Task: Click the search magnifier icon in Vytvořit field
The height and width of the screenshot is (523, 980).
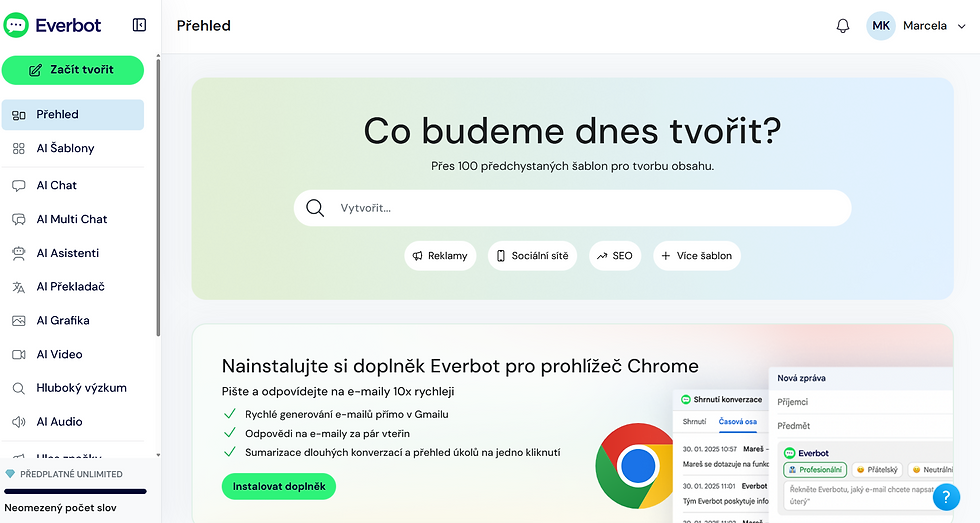Action: 315,208
